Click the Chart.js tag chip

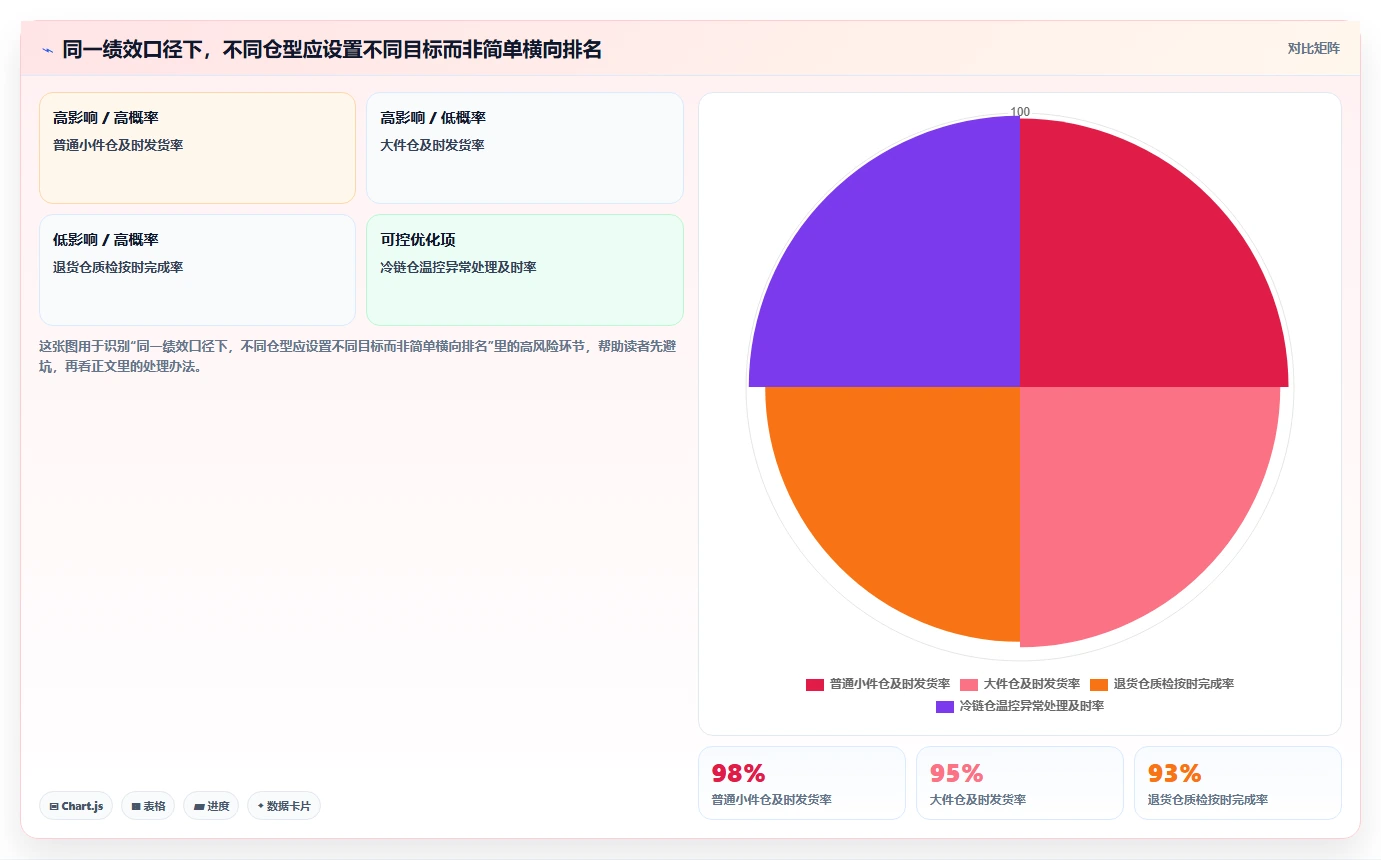pos(76,806)
